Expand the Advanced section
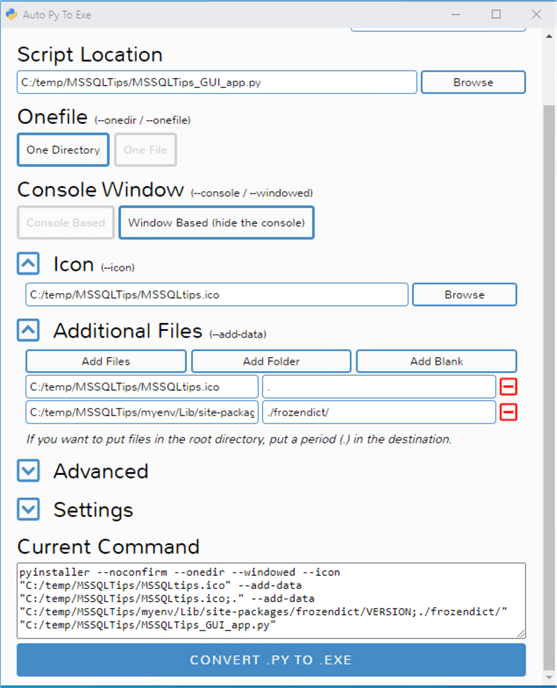 point(28,471)
